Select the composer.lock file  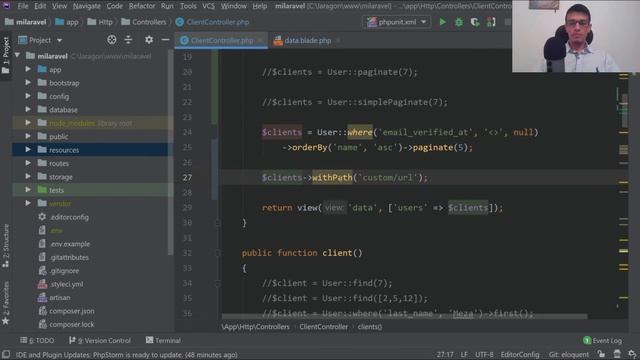click(x=71, y=324)
